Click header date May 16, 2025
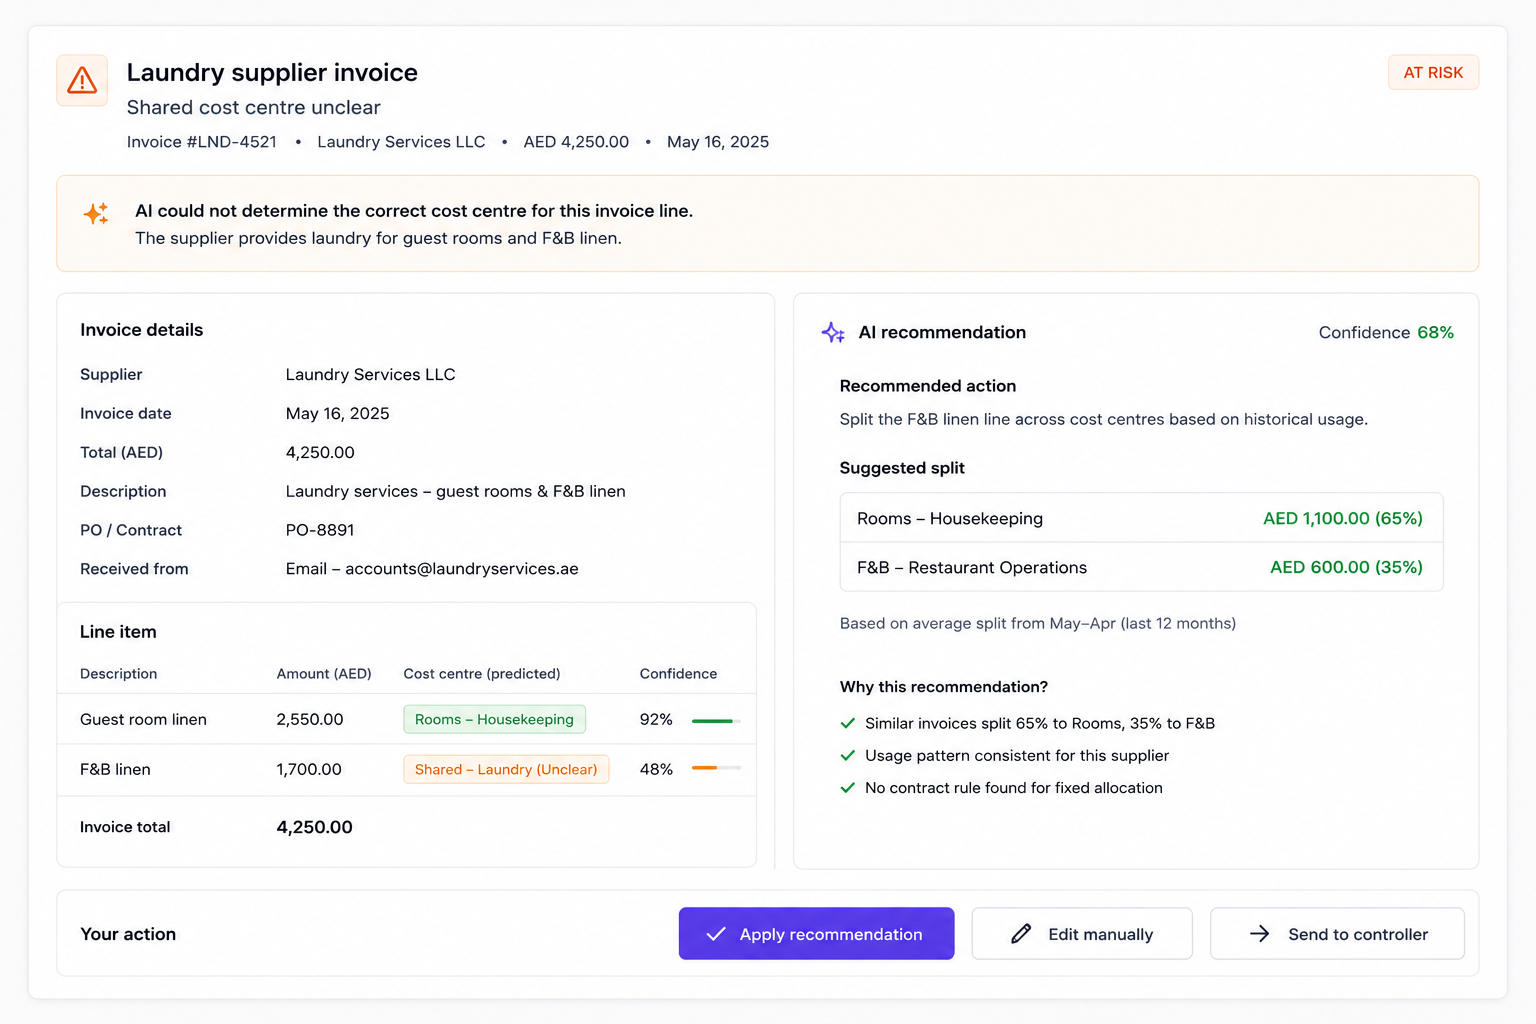This screenshot has height=1024, width=1536. 718,142
